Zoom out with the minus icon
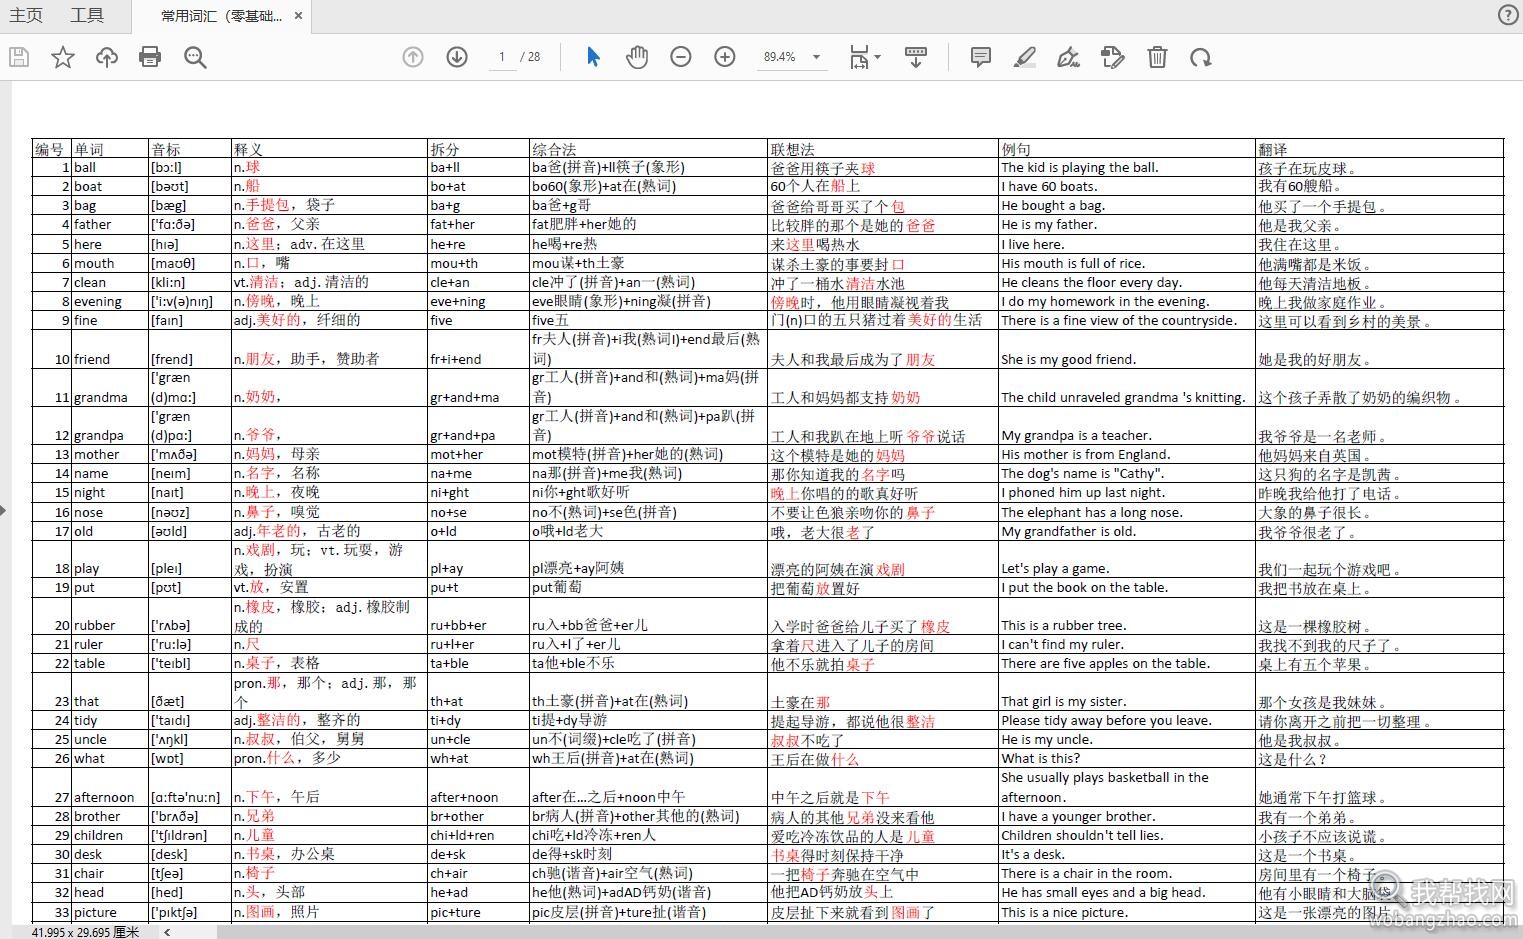The height and width of the screenshot is (939, 1523). pyautogui.click(x=681, y=57)
